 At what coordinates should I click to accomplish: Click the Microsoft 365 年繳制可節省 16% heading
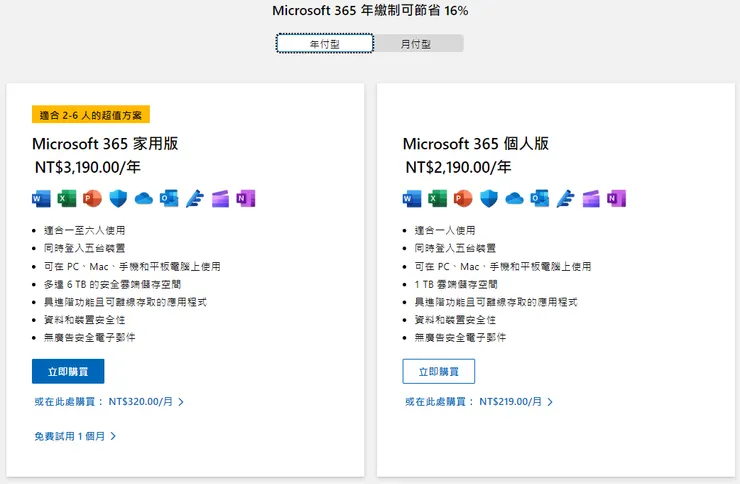(370, 10)
